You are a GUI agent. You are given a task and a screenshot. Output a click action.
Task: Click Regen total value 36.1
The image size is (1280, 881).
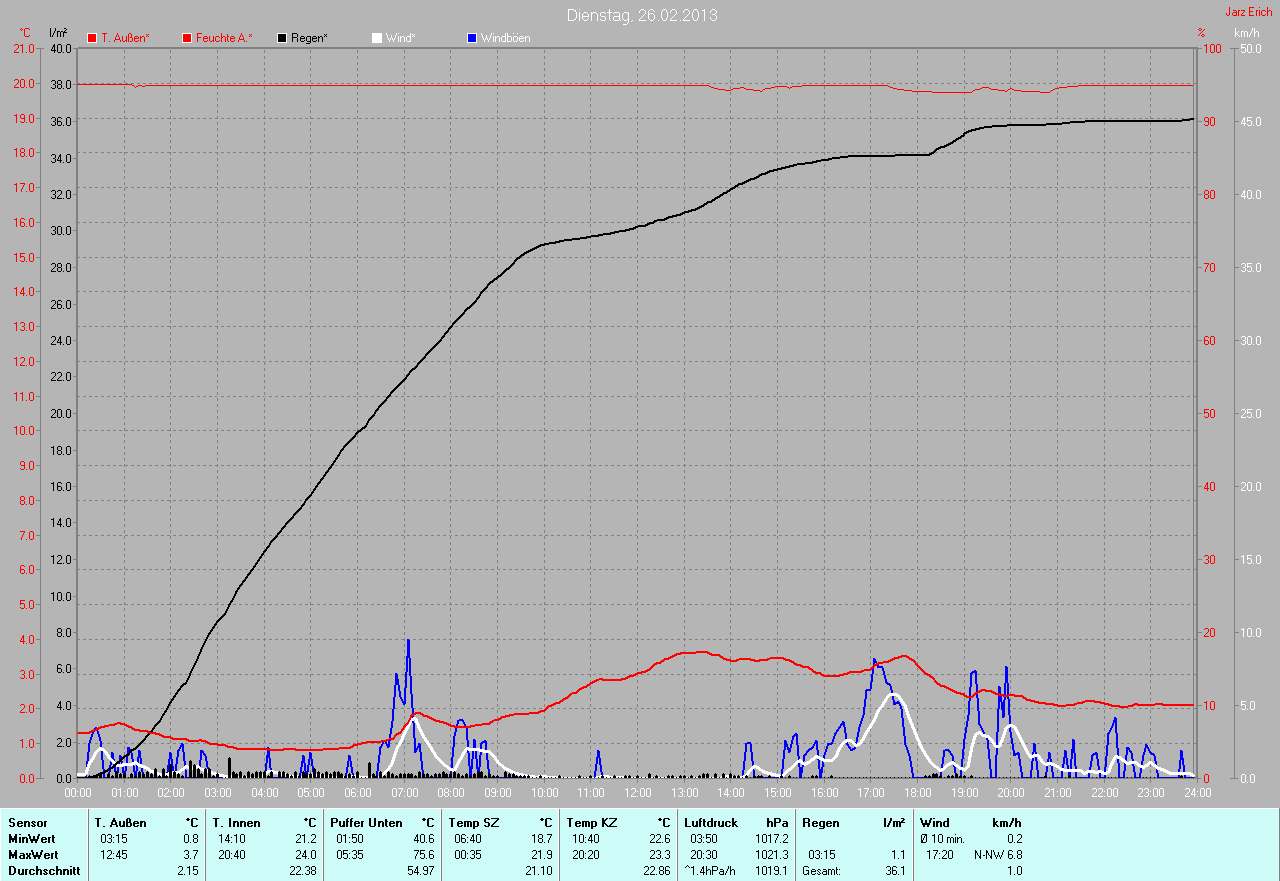(896, 871)
